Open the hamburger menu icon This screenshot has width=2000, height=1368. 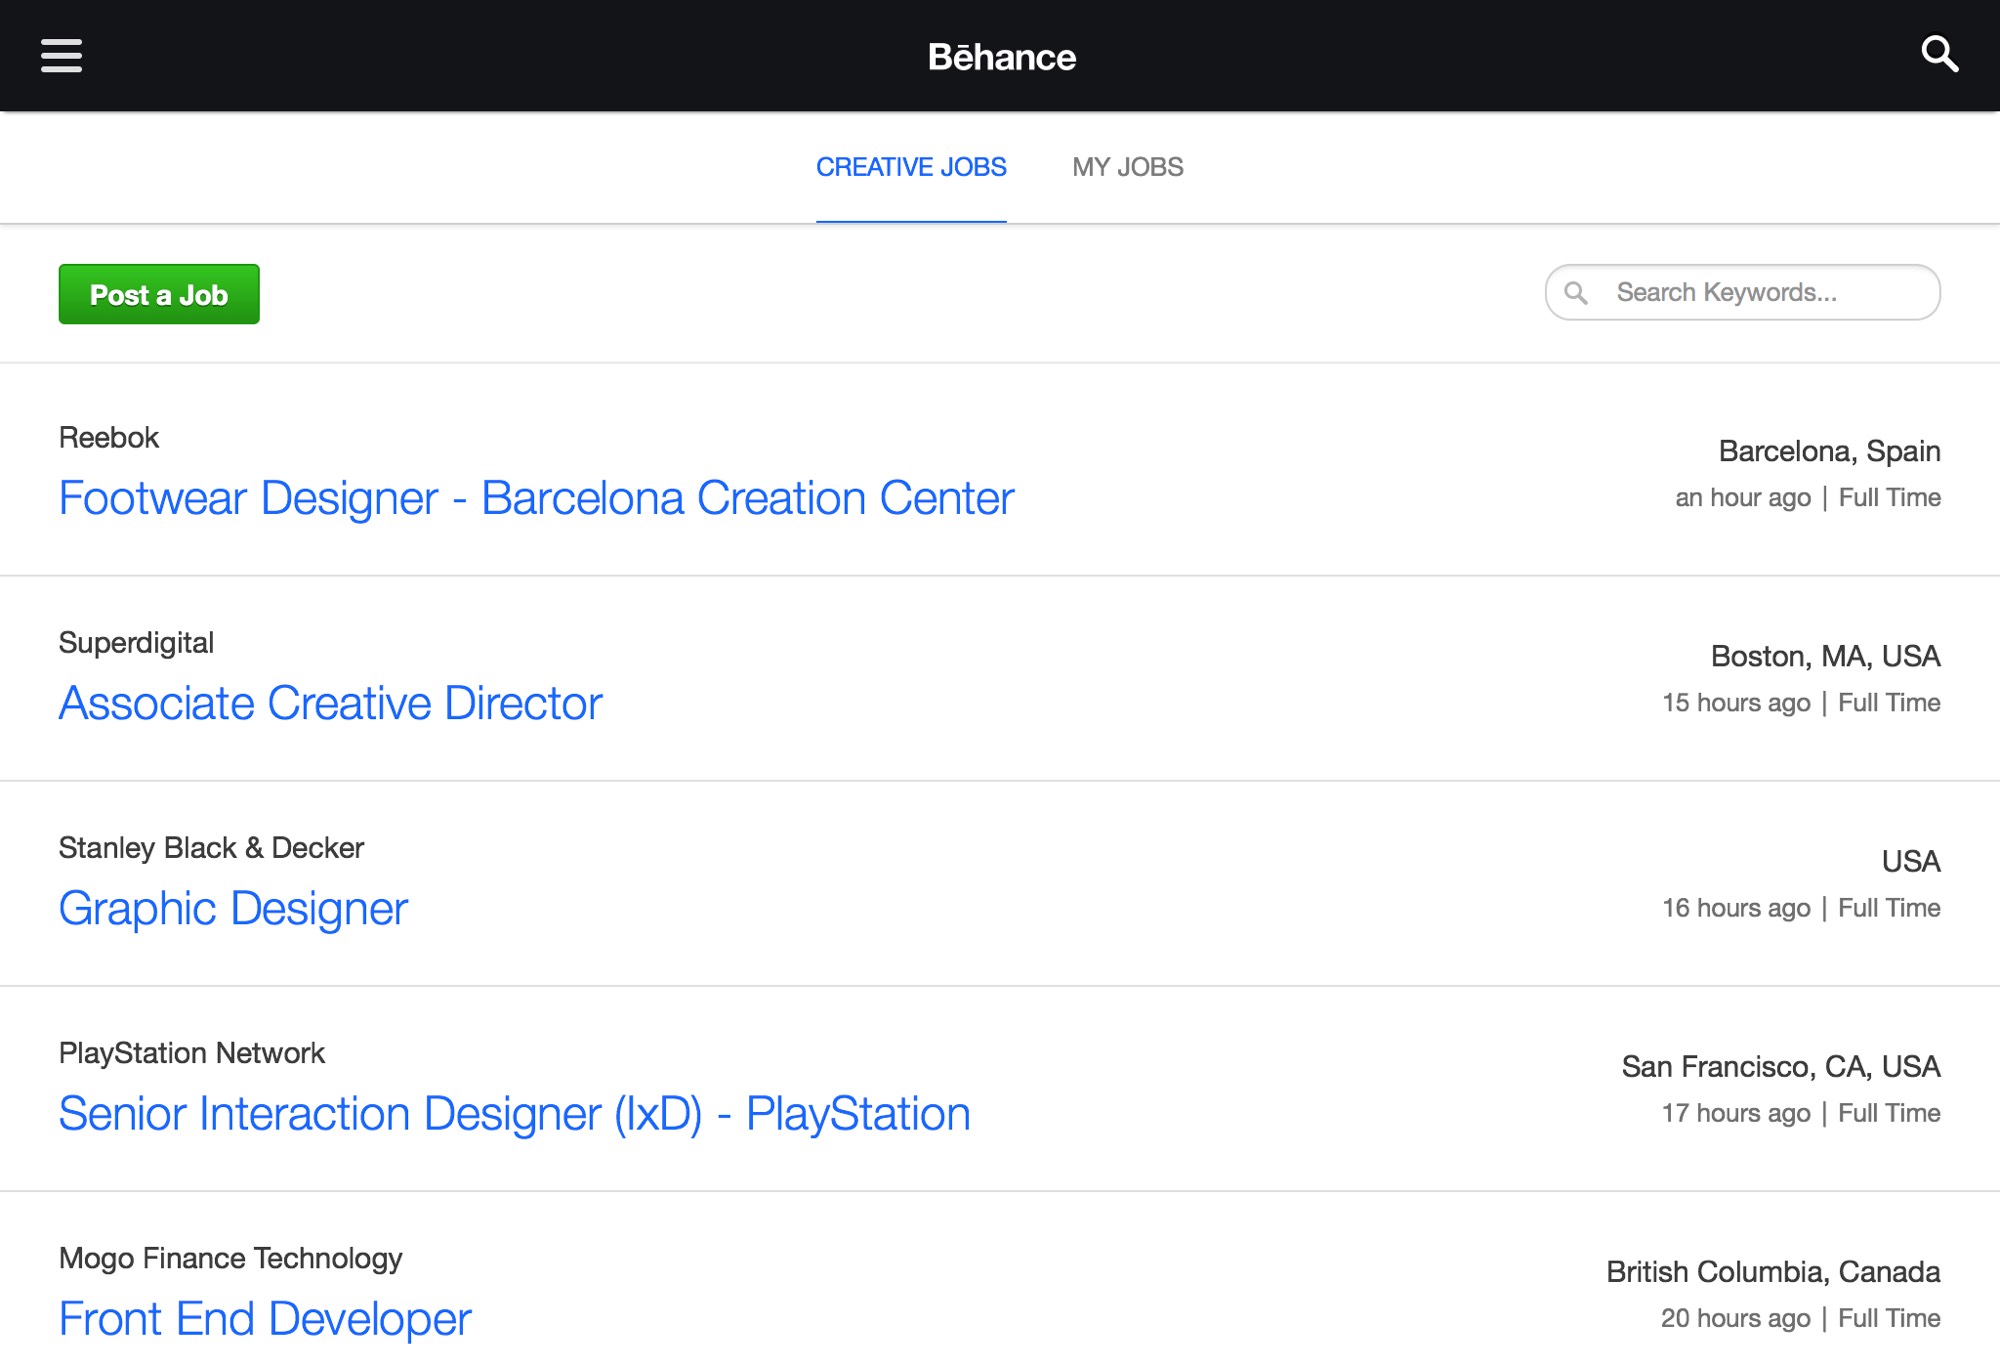[x=61, y=56]
